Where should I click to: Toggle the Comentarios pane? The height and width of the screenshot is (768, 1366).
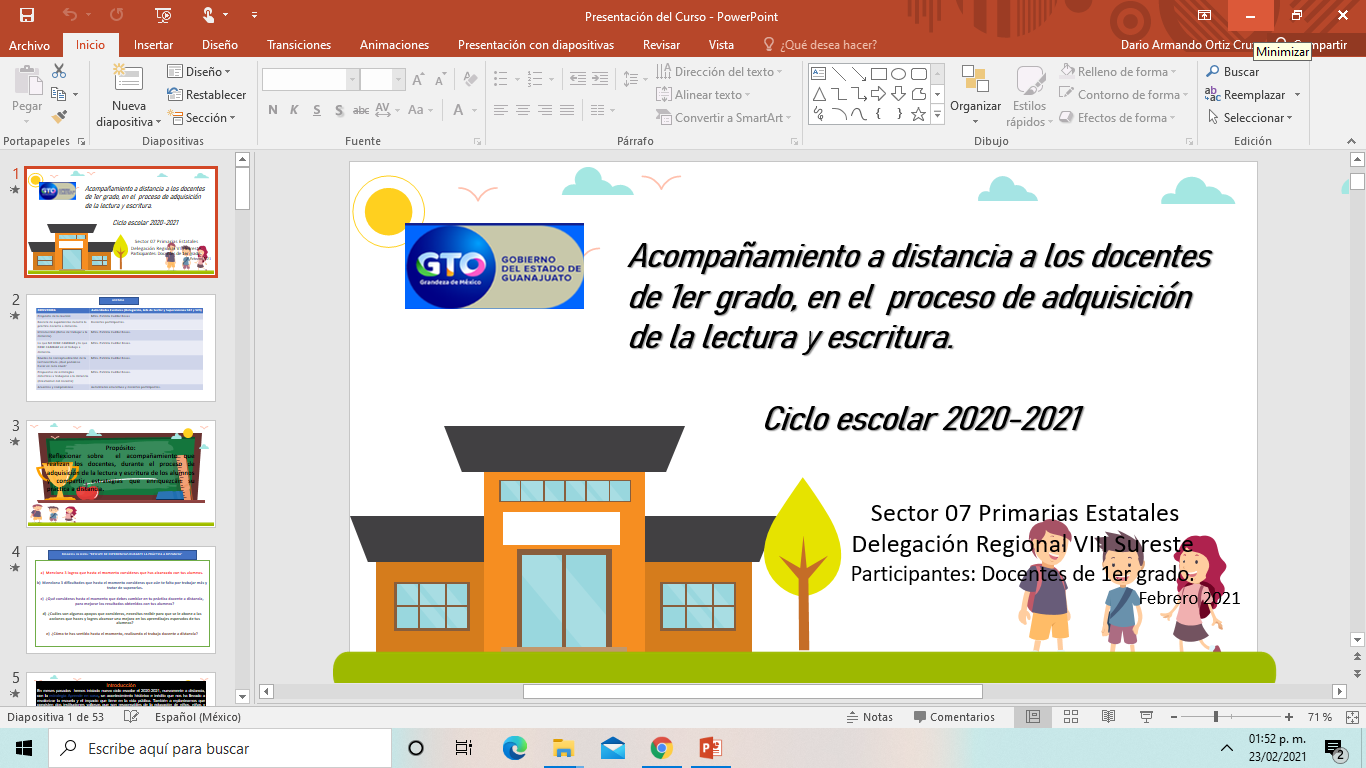[x=954, y=717]
